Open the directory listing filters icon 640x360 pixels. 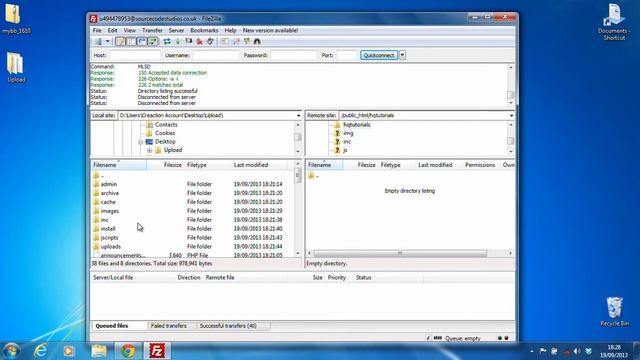pyautogui.click(x=225, y=41)
